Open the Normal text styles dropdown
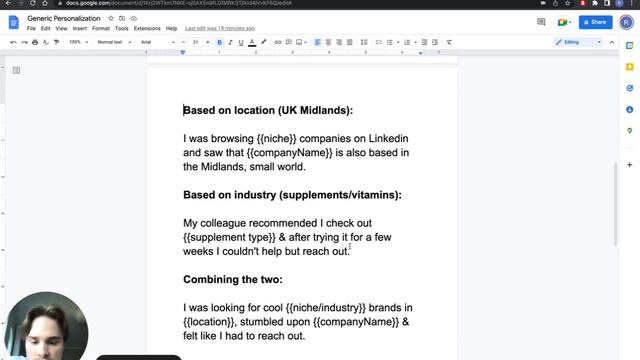Viewport: 640px width, 360px height. 114,42
